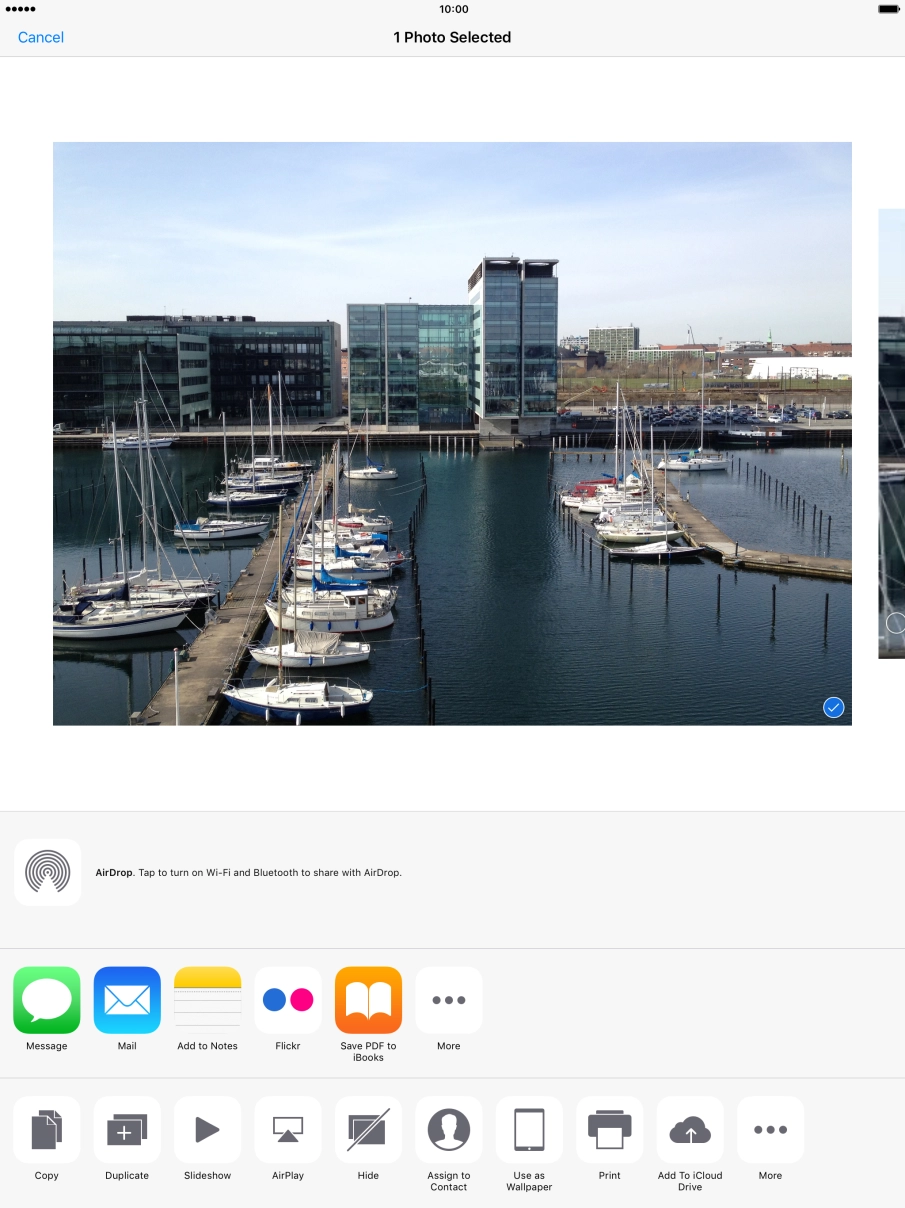Select the next photo's empty circle

pyautogui.click(x=895, y=623)
